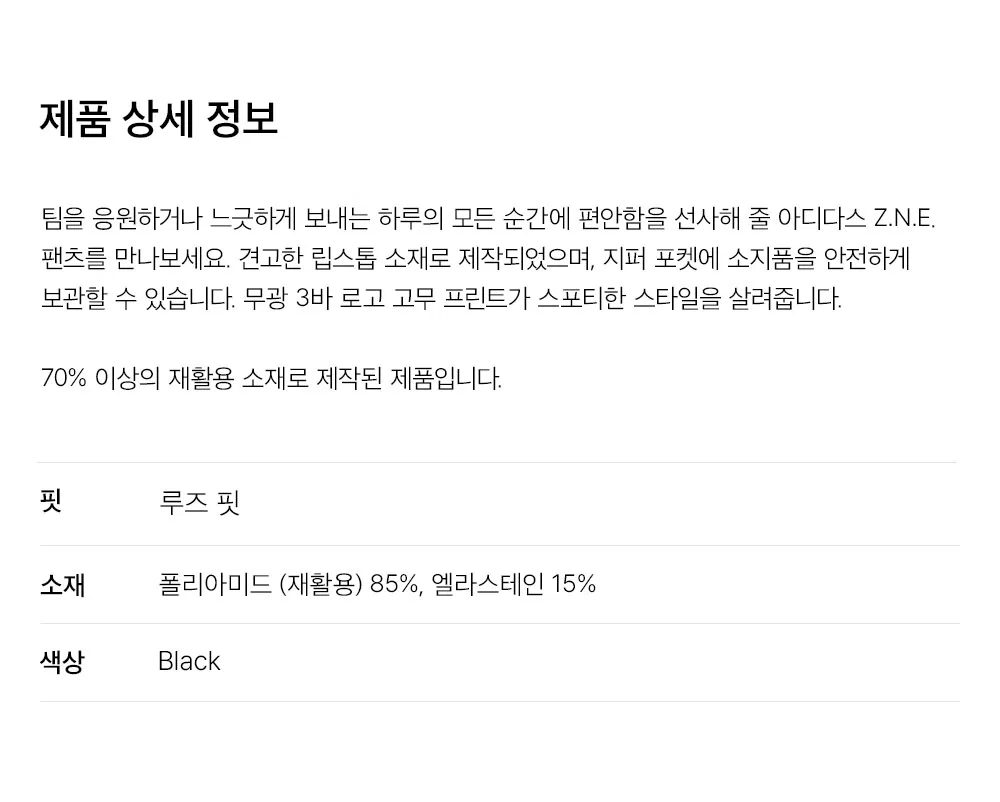Screen dimensions: 1000x802
Task: Click the 핏 row label
Action: click(x=50, y=501)
